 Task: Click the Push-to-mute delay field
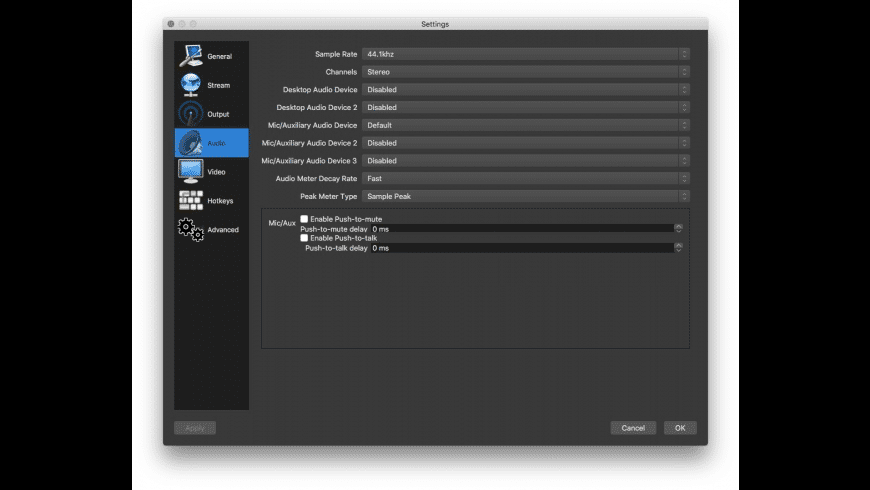(x=522, y=229)
